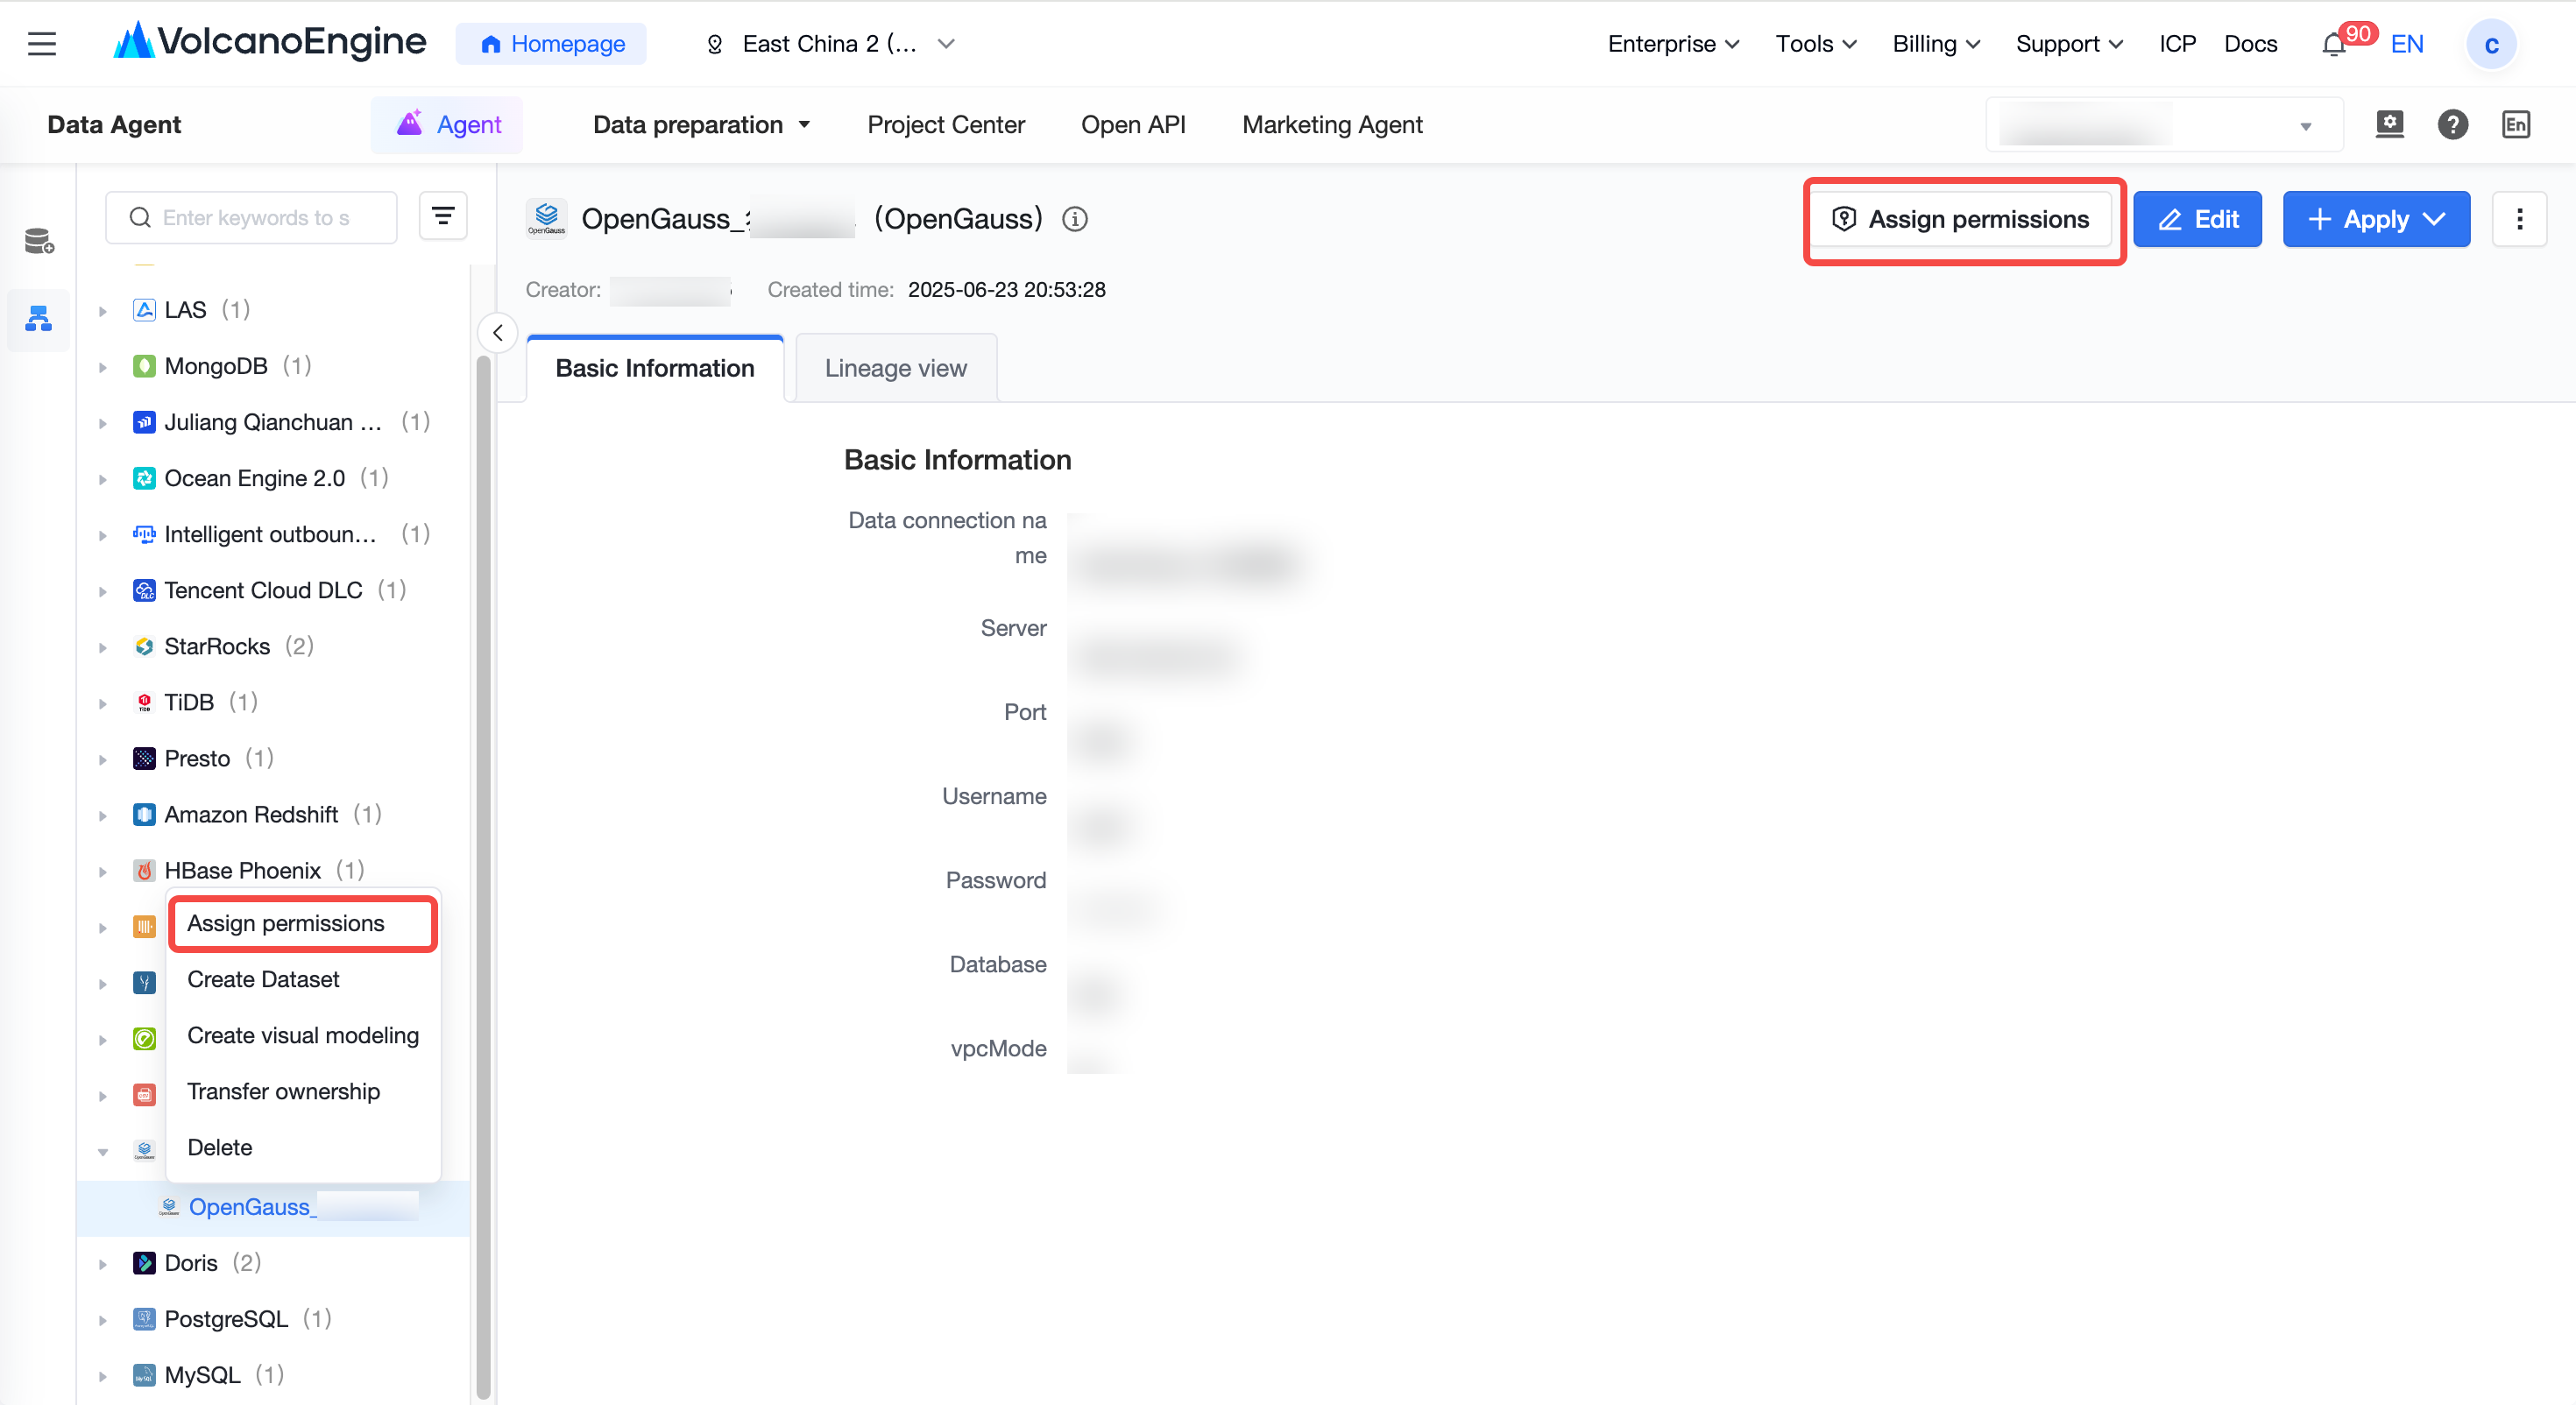Viewport: 2576px width, 1405px height.
Task: Choose Transfer ownership from context menu
Action: pyautogui.click(x=284, y=1091)
